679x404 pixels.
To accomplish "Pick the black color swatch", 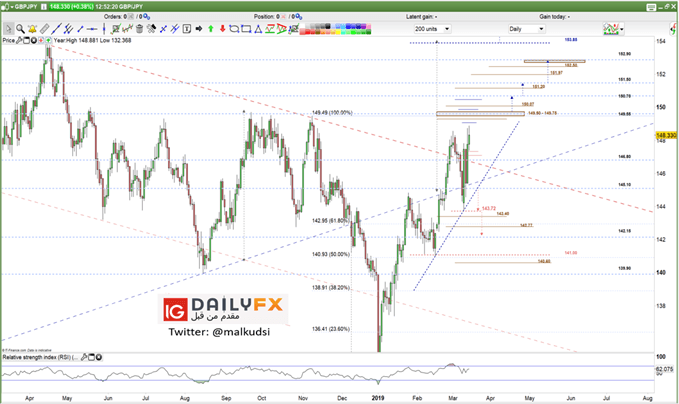I will [x=327, y=27].
